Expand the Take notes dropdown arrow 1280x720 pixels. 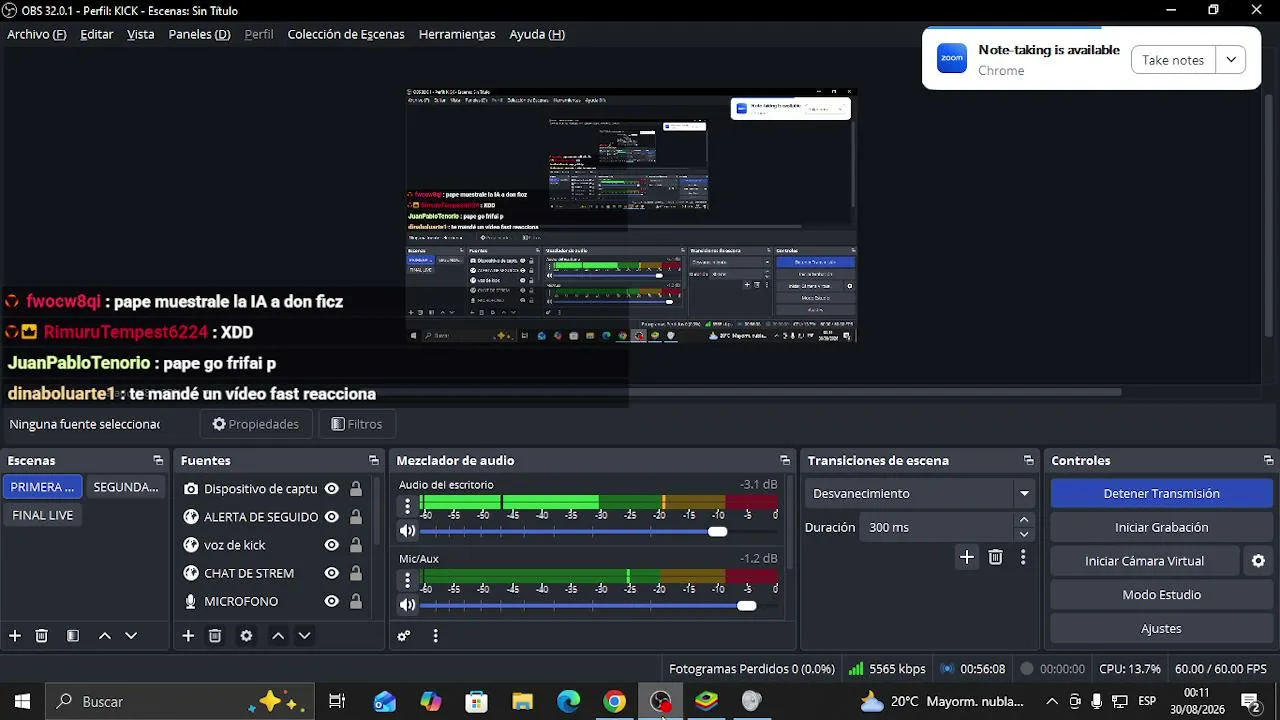1231,60
